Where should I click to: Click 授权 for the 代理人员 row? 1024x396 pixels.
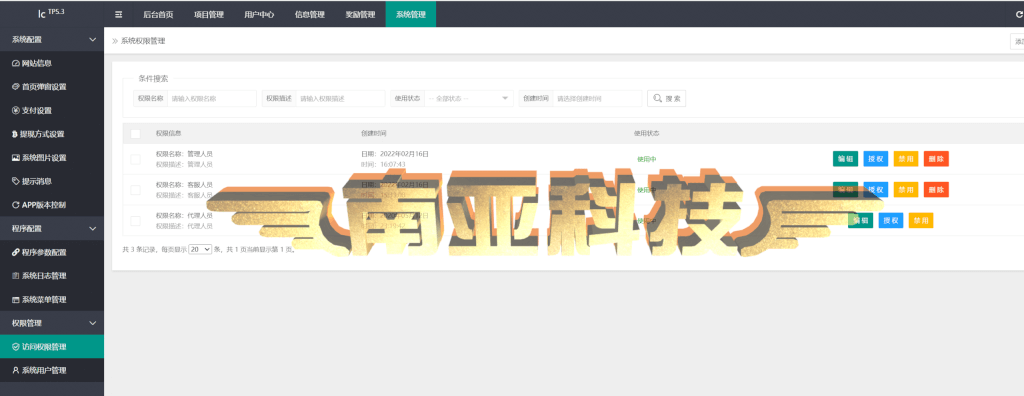point(891,220)
